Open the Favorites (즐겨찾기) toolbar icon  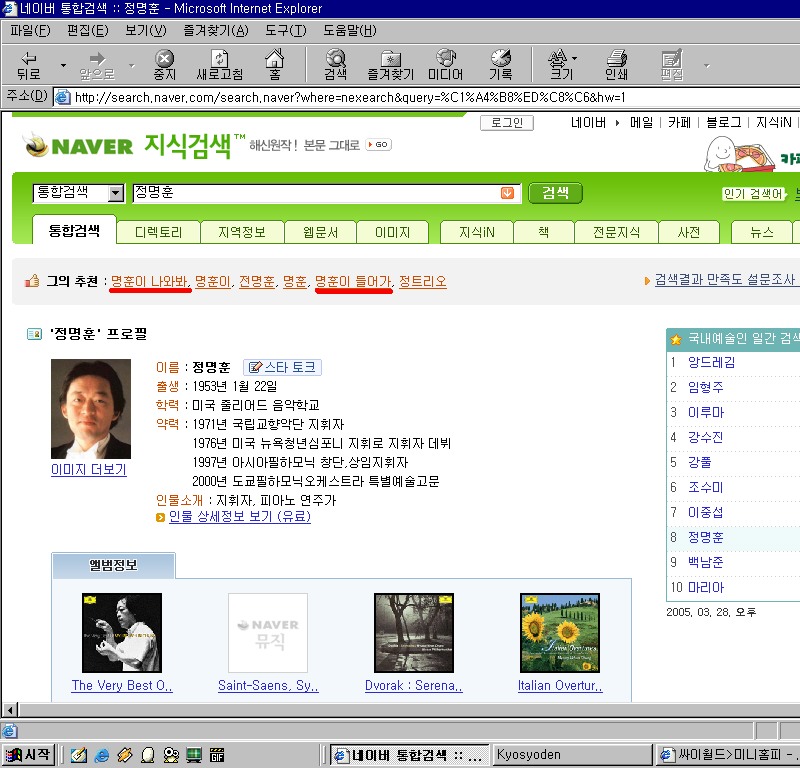point(391,65)
